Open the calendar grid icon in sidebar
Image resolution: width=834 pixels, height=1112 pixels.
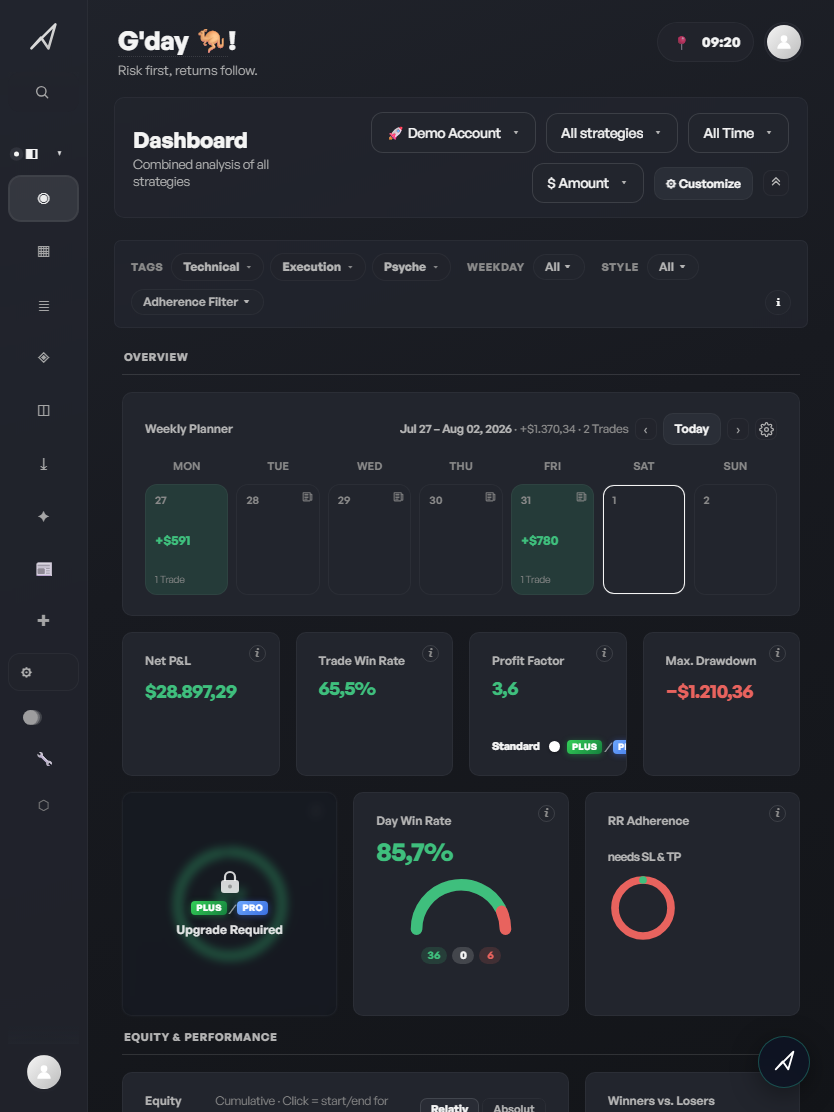pyautogui.click(x=43, y=251)
